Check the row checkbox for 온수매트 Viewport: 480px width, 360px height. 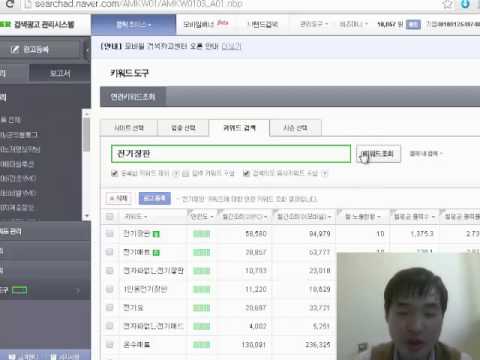click(x=109, y=344)
